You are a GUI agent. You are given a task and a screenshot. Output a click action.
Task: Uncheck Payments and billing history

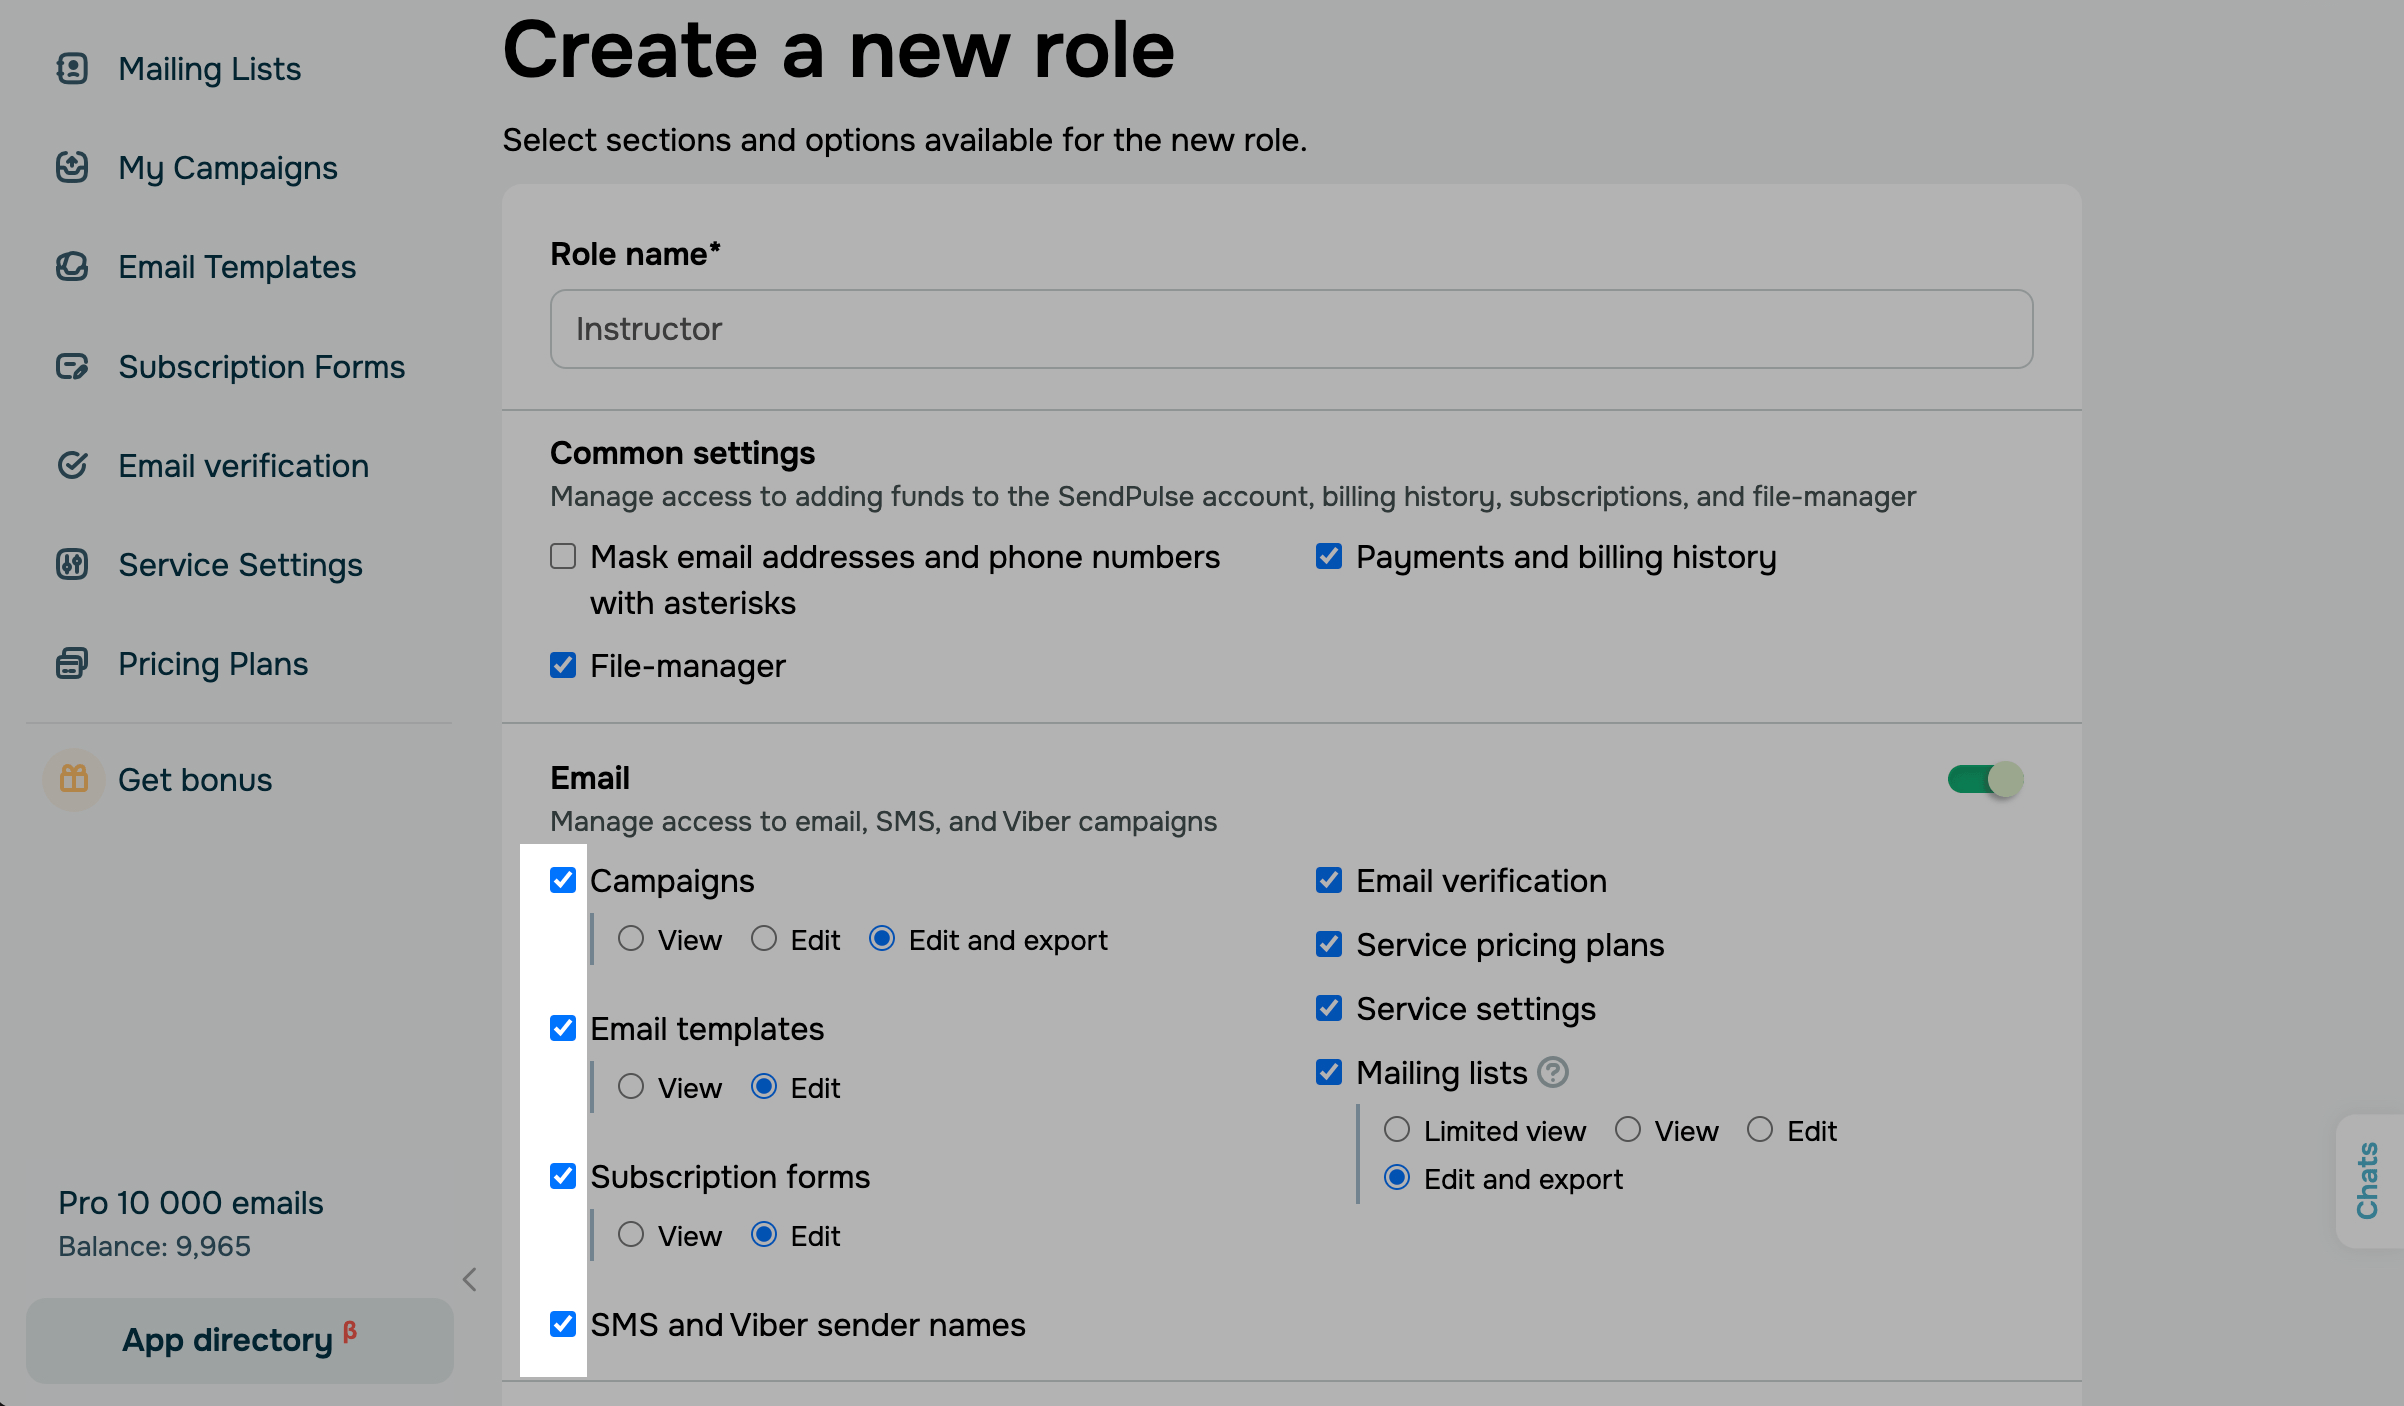(1329, 557)
